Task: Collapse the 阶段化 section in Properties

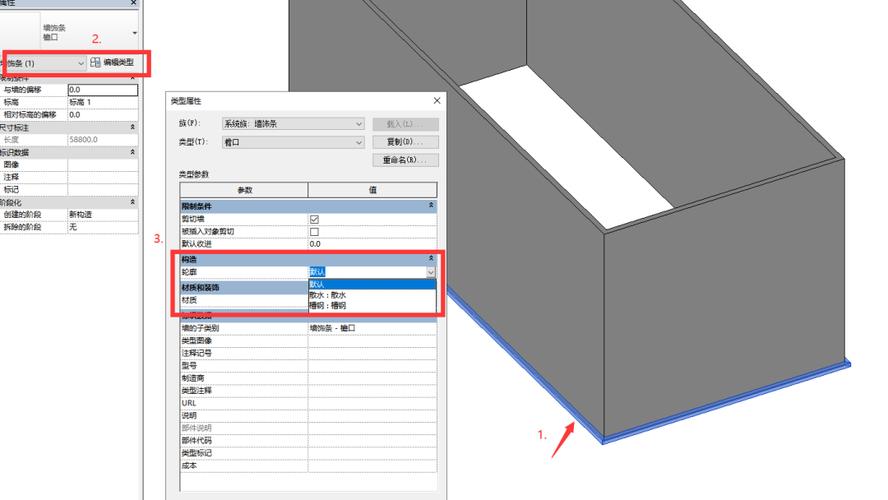Action: [x=133, y=202]
